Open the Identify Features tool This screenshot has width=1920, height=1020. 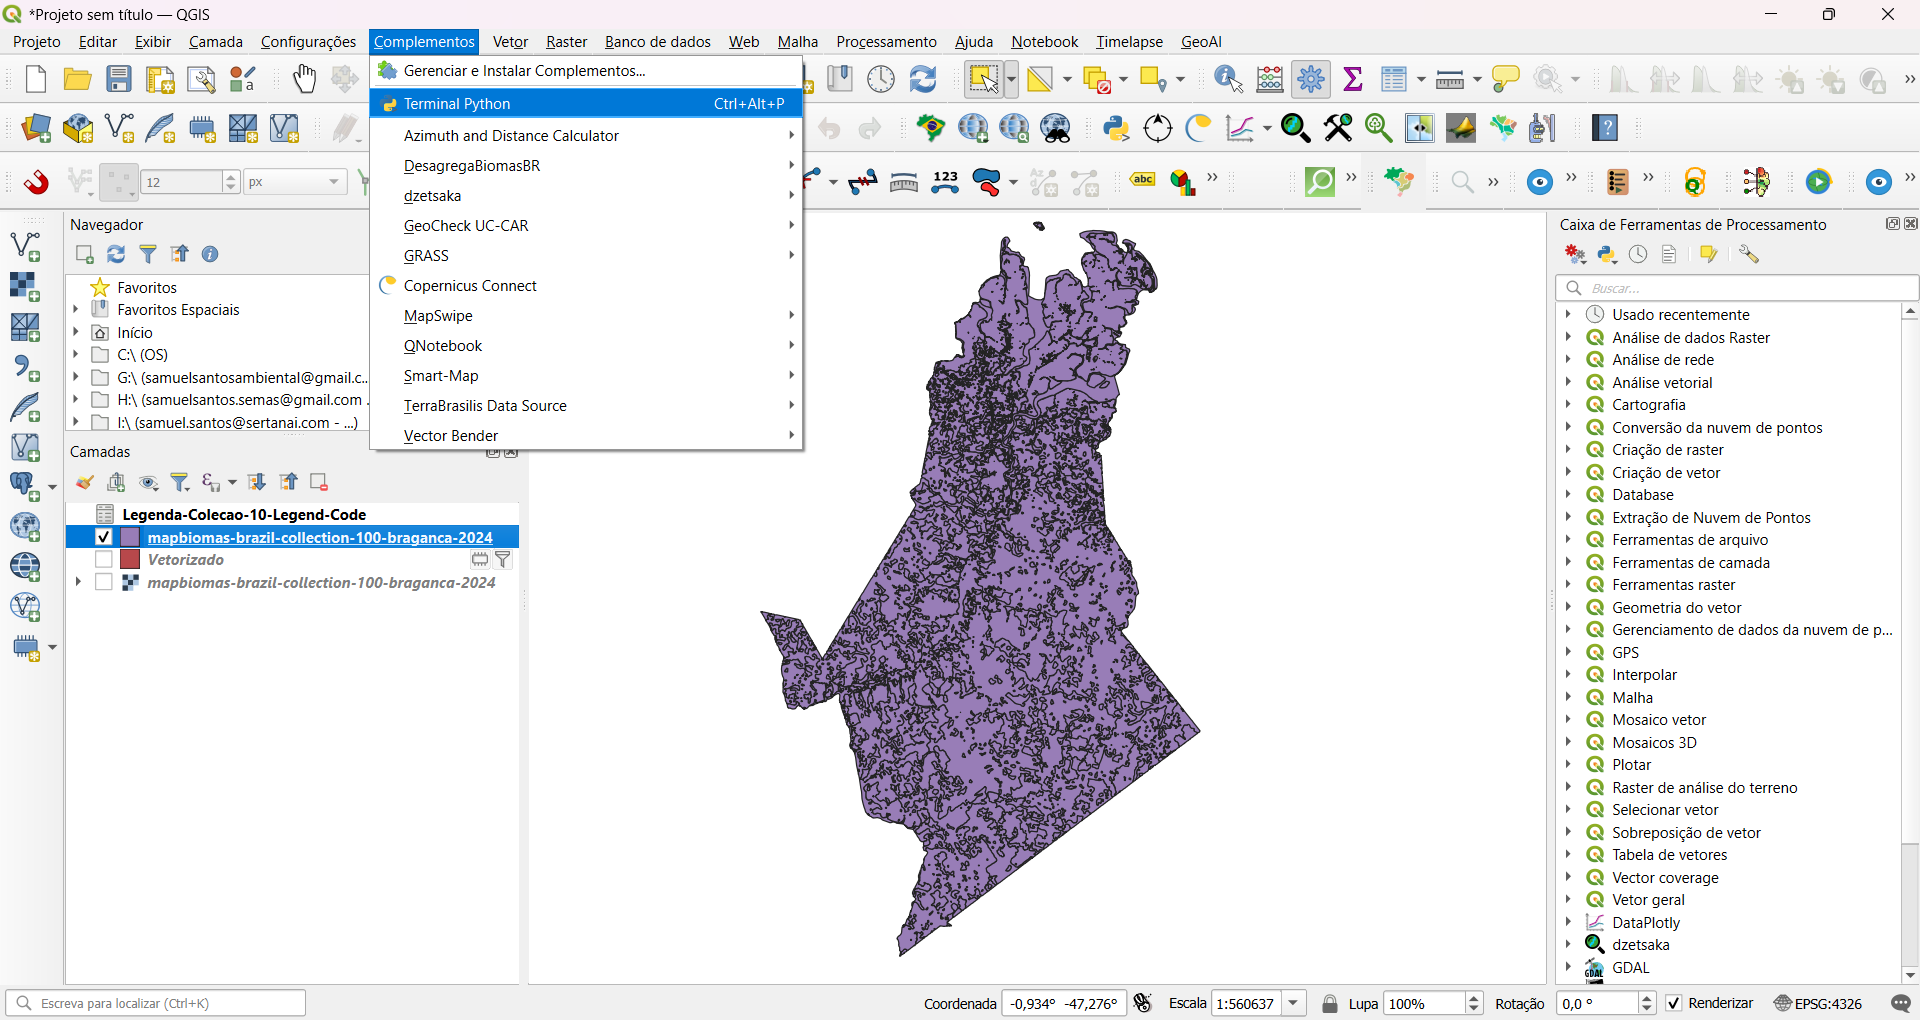pos(1227,79)
